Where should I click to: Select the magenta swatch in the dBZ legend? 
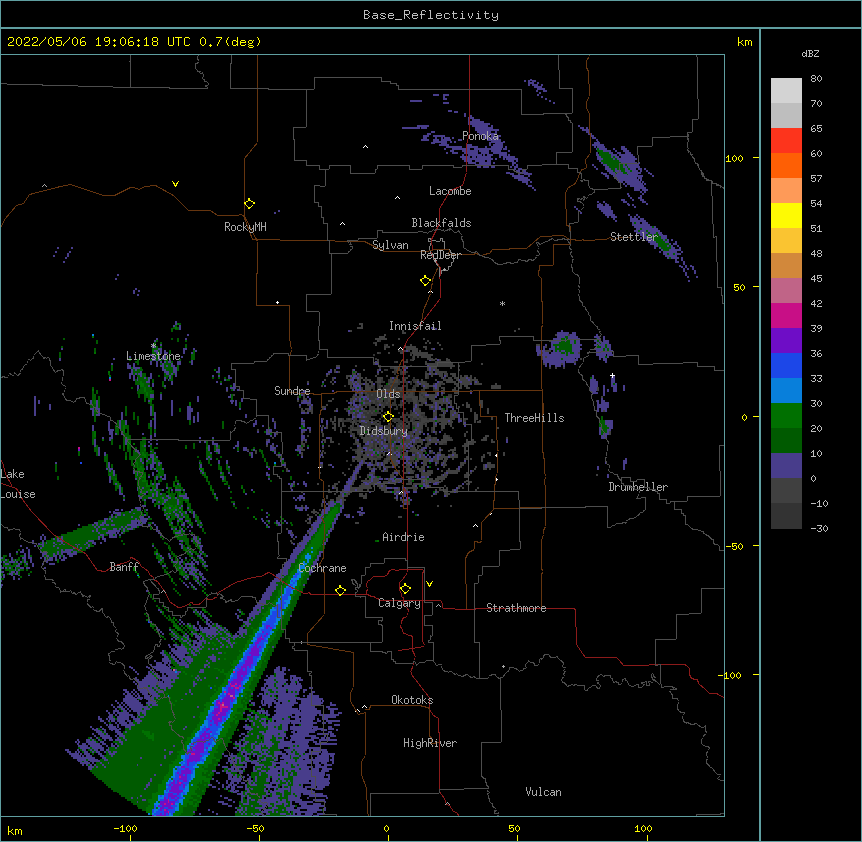pos(786,315)
